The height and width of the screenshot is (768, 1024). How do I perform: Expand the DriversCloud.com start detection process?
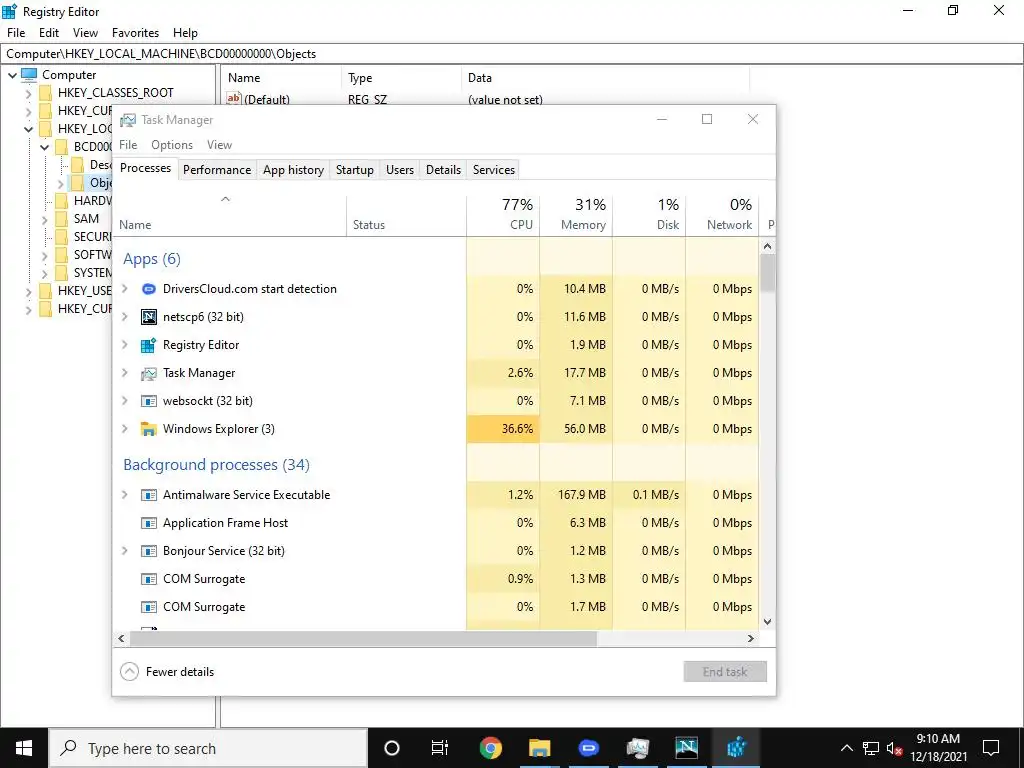(x=125, y=289)
